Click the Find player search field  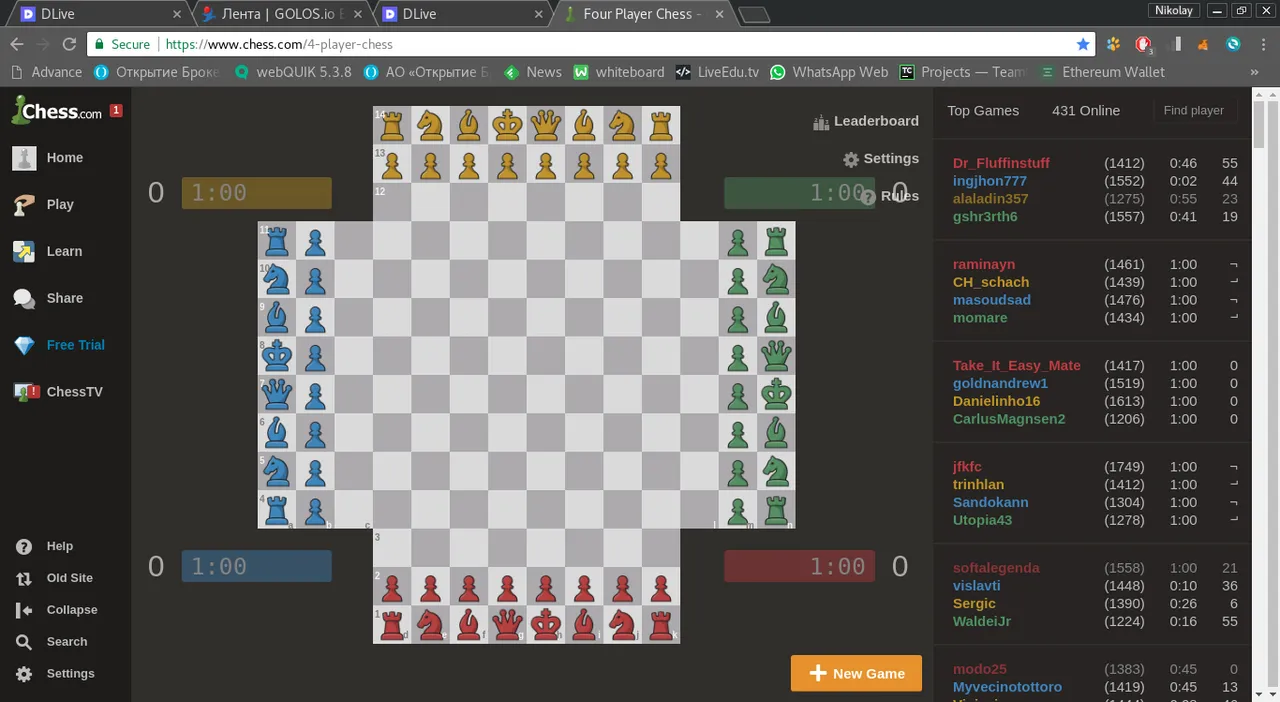pos(1194,111)
